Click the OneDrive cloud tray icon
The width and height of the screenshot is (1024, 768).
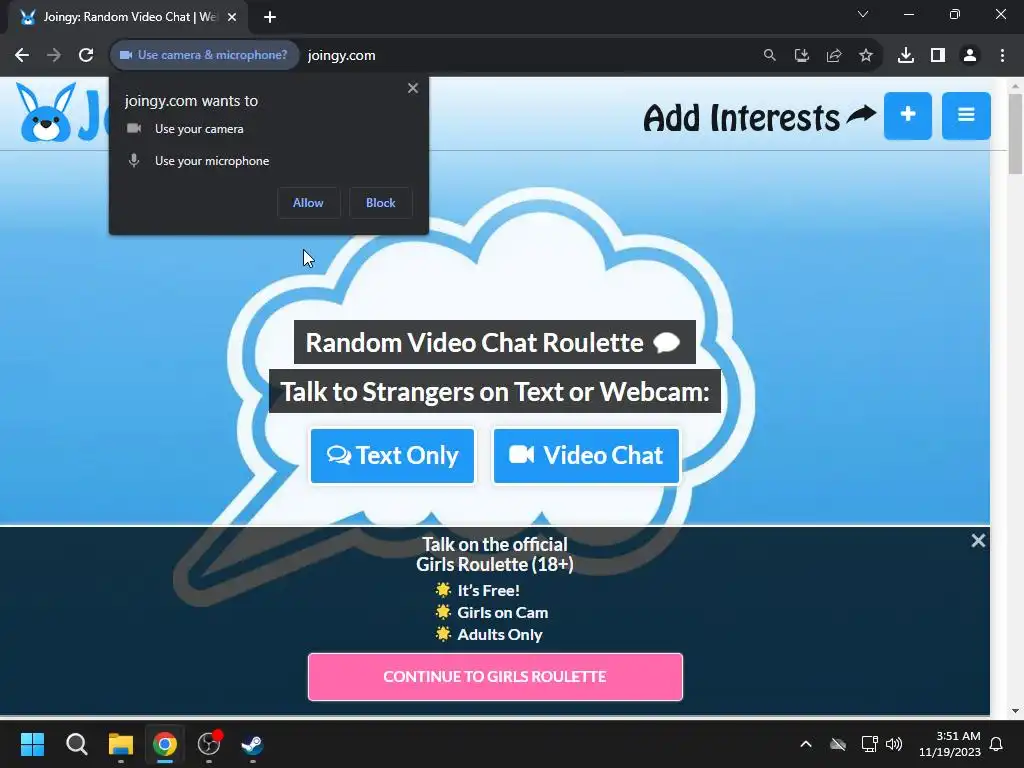tap(838, 744)
